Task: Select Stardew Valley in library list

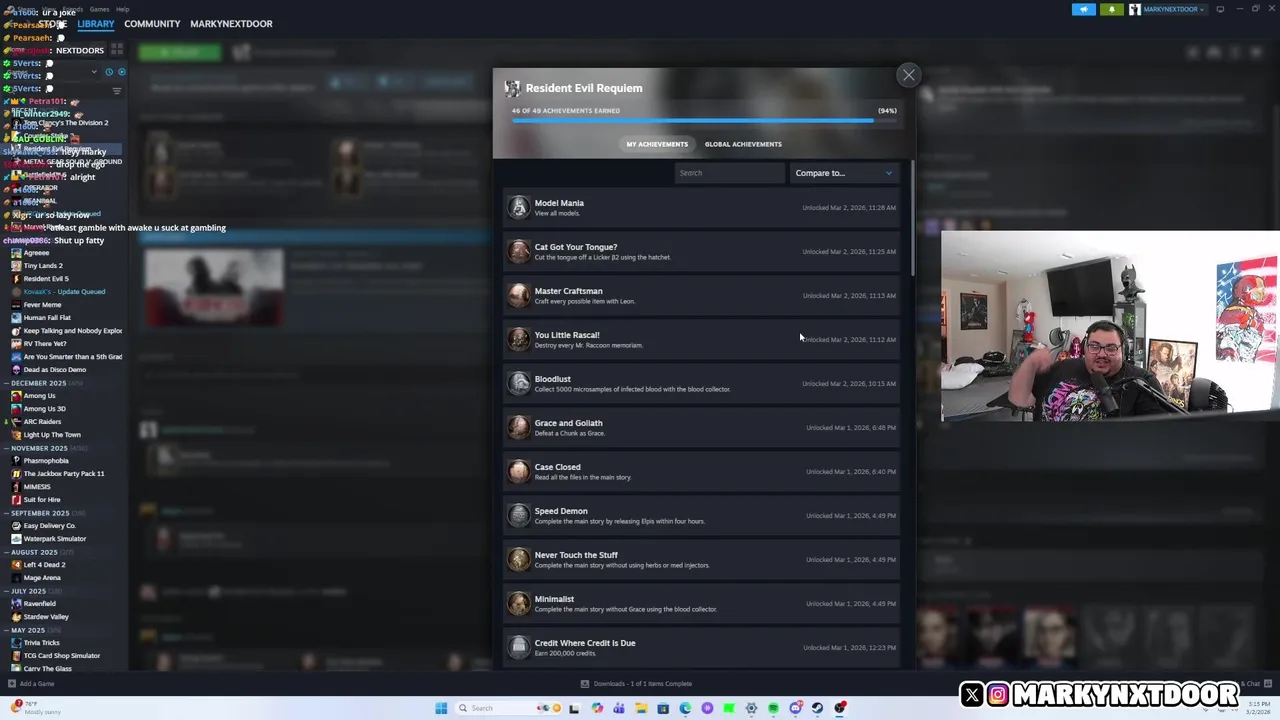Action: pos(46,617)
